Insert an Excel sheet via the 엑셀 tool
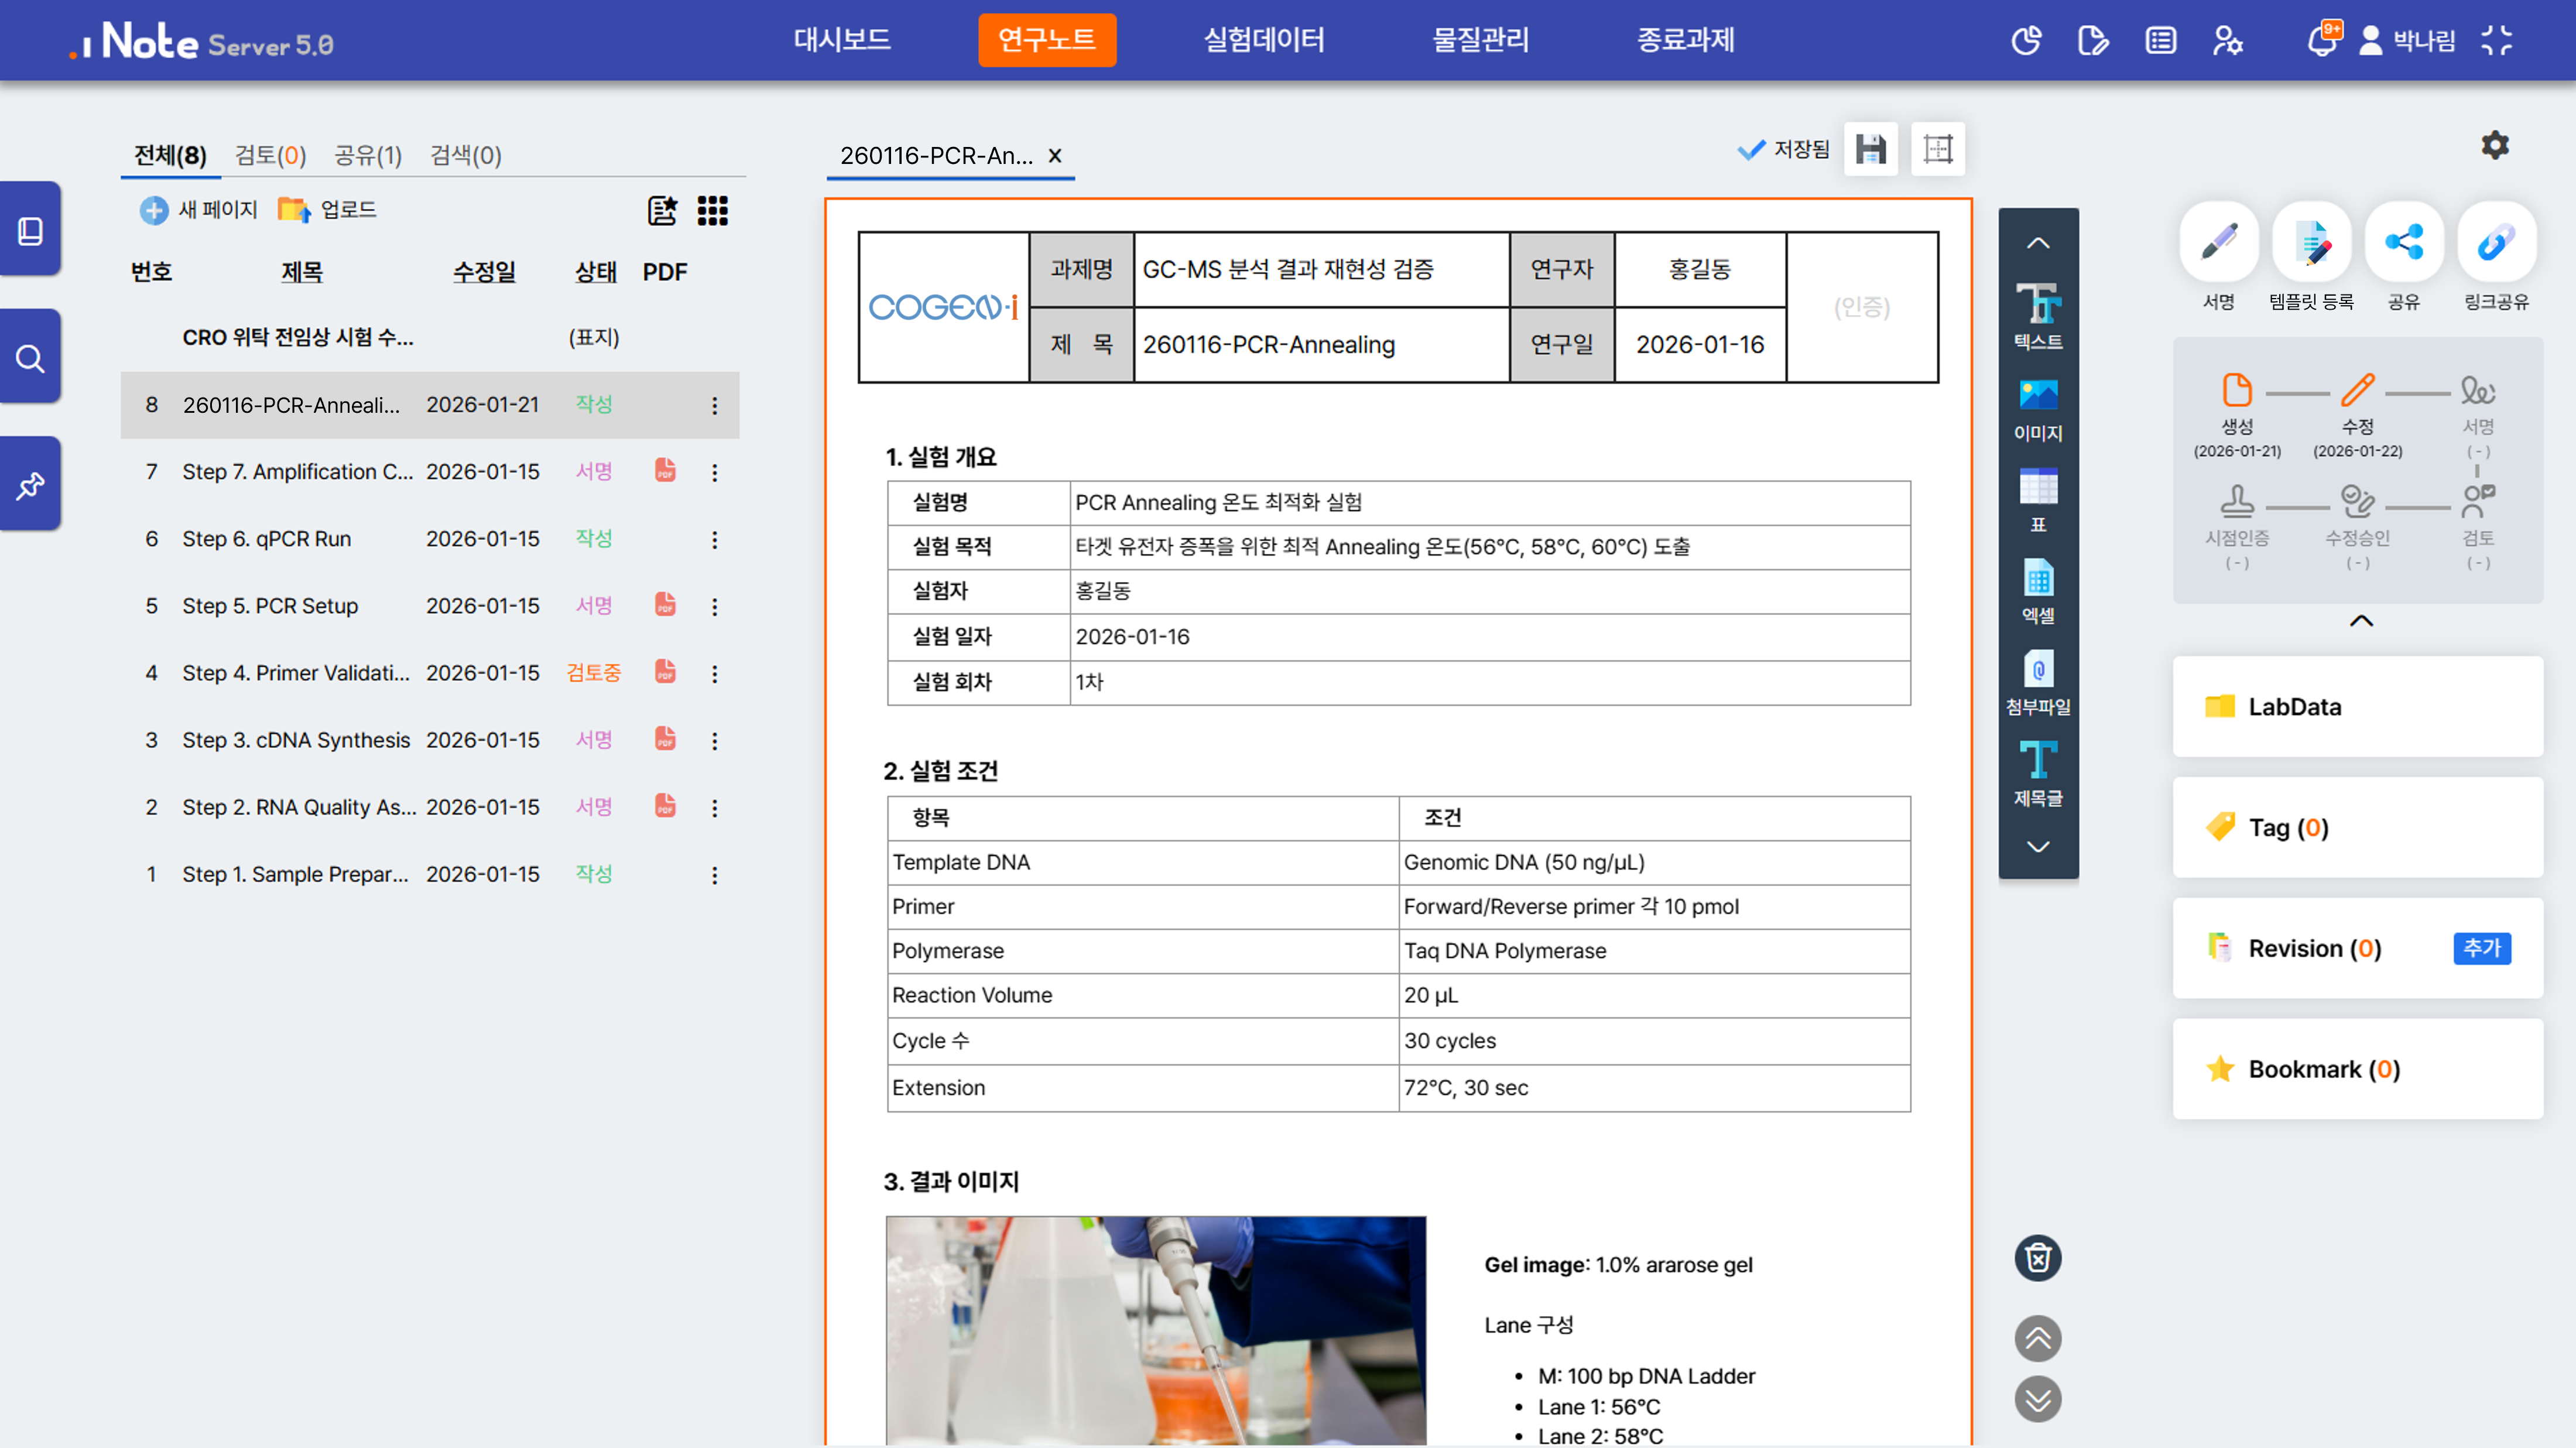 pyautogui.click(x=2038, y=592)
